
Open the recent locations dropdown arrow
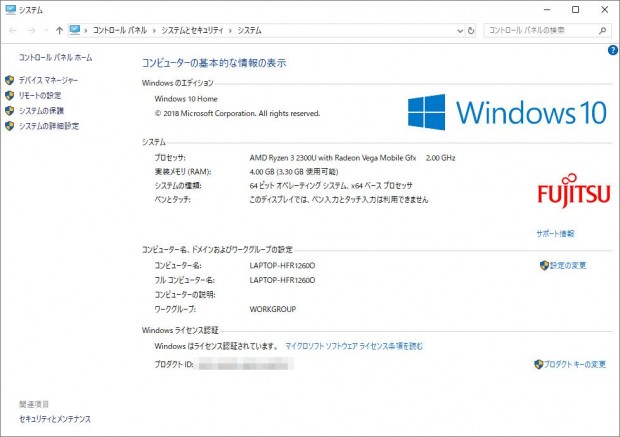click(x=46, y=30)
